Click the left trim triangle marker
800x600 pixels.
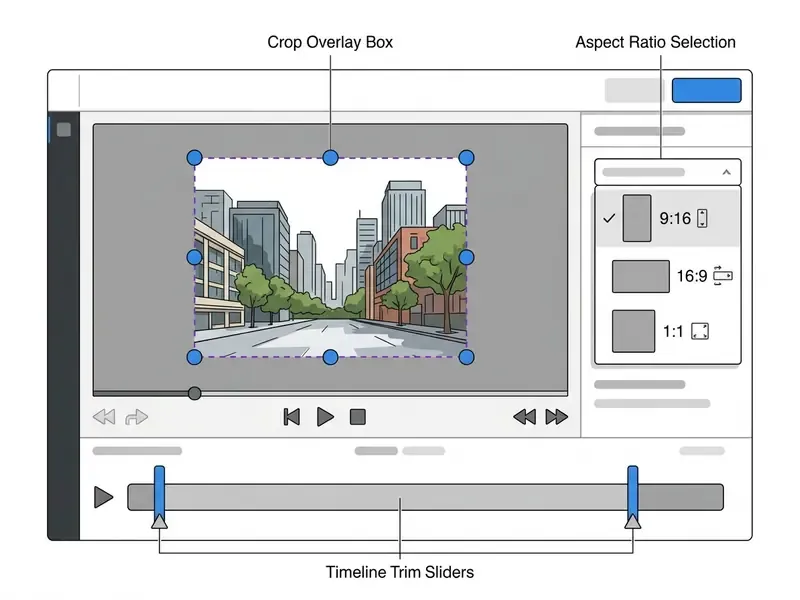[x=160, y=521]
